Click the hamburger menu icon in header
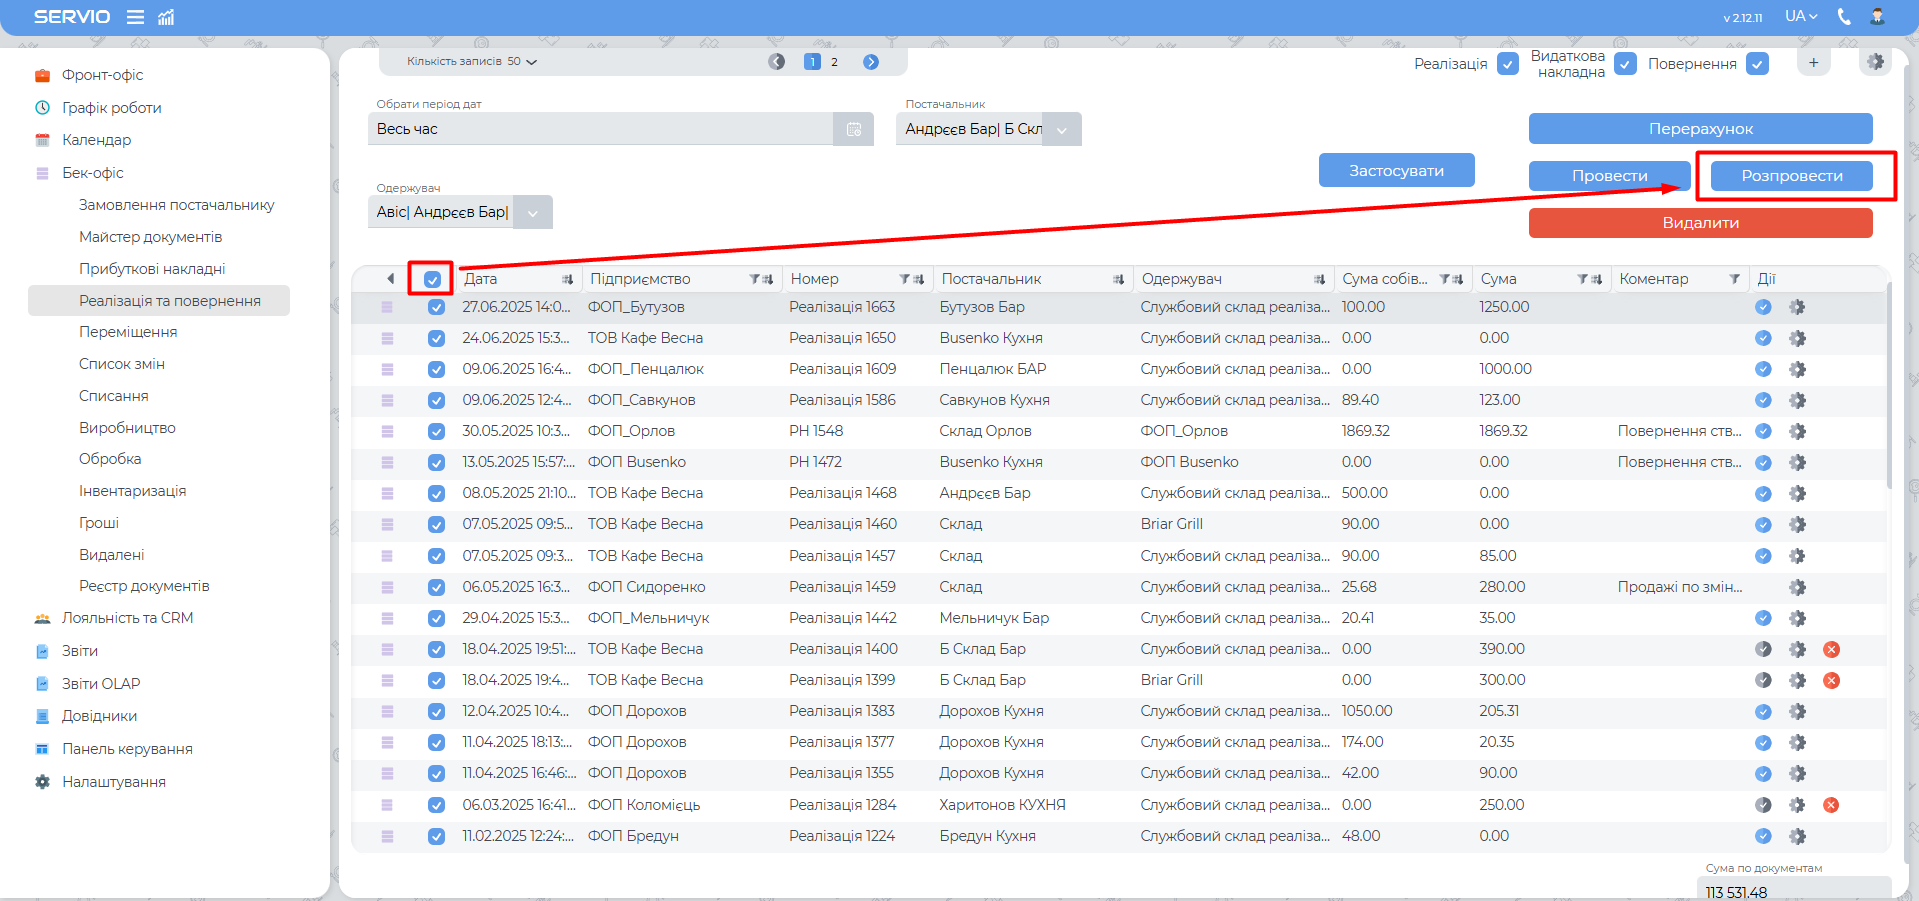Image resolution: width=1919 pixels, height=901 pixels. point(135,17)
